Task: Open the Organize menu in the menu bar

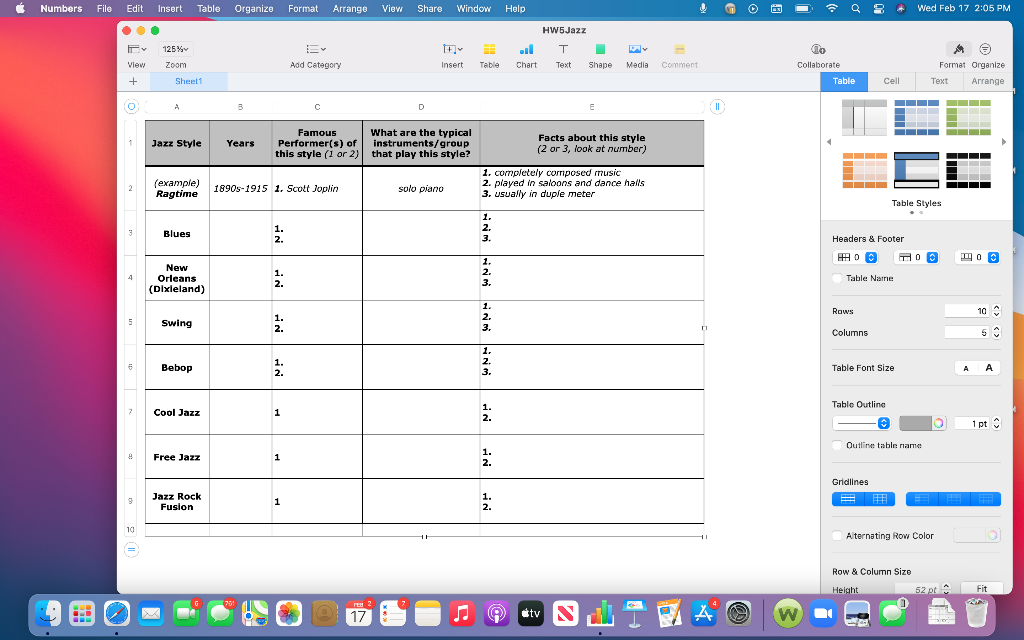Action: point(253,9)
